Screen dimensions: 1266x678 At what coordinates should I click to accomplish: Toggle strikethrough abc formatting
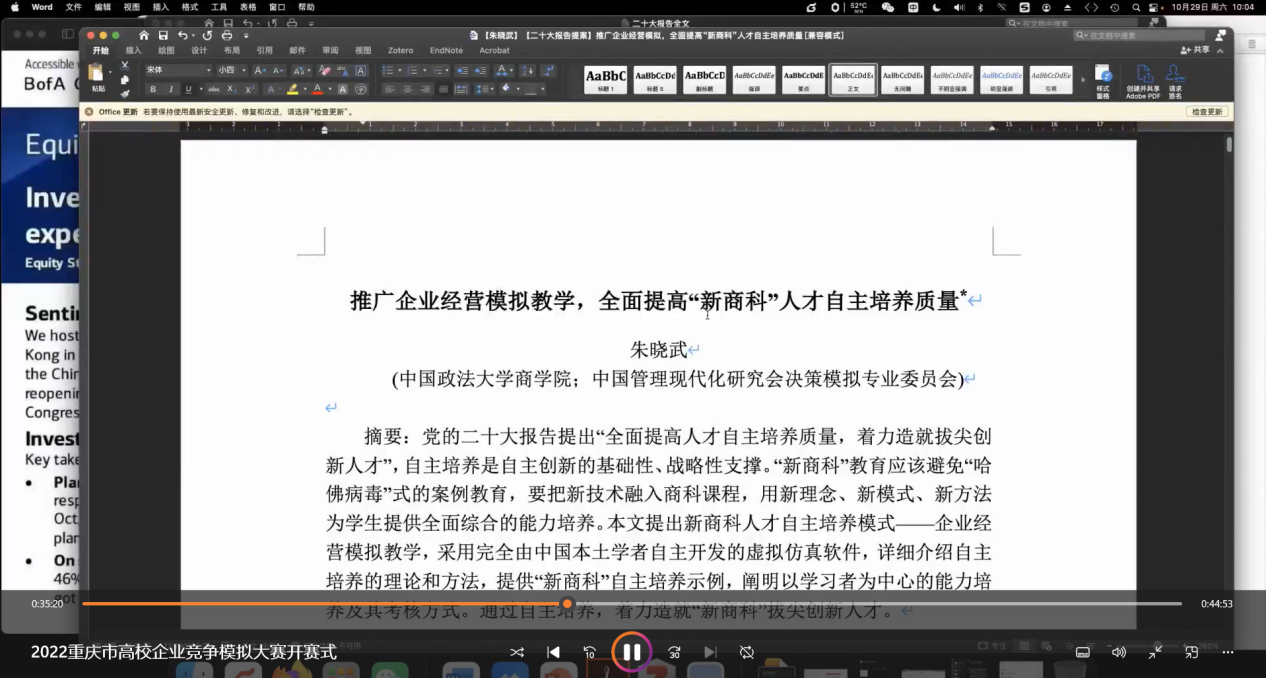tap(214, 89)
